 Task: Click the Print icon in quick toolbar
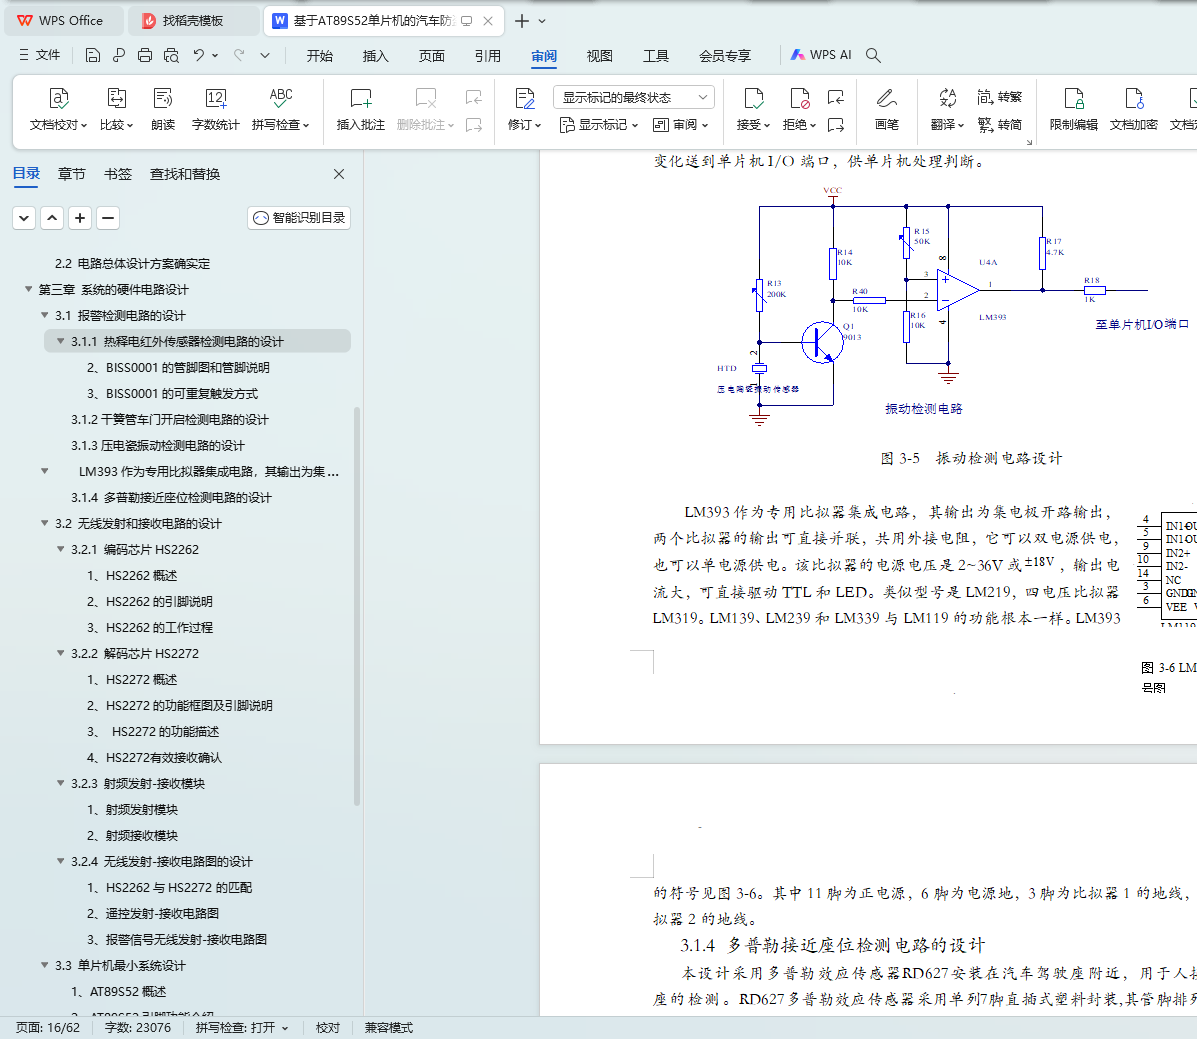click(x=145, y=55)
